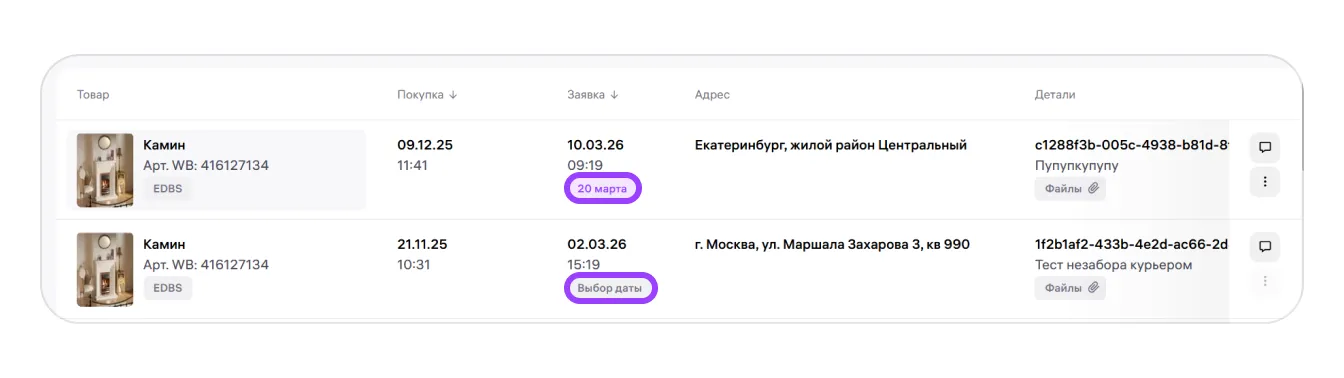Click first Камин product thumbnail
The height and width of the screenshot is (378, 1344).
coord(105,171)
